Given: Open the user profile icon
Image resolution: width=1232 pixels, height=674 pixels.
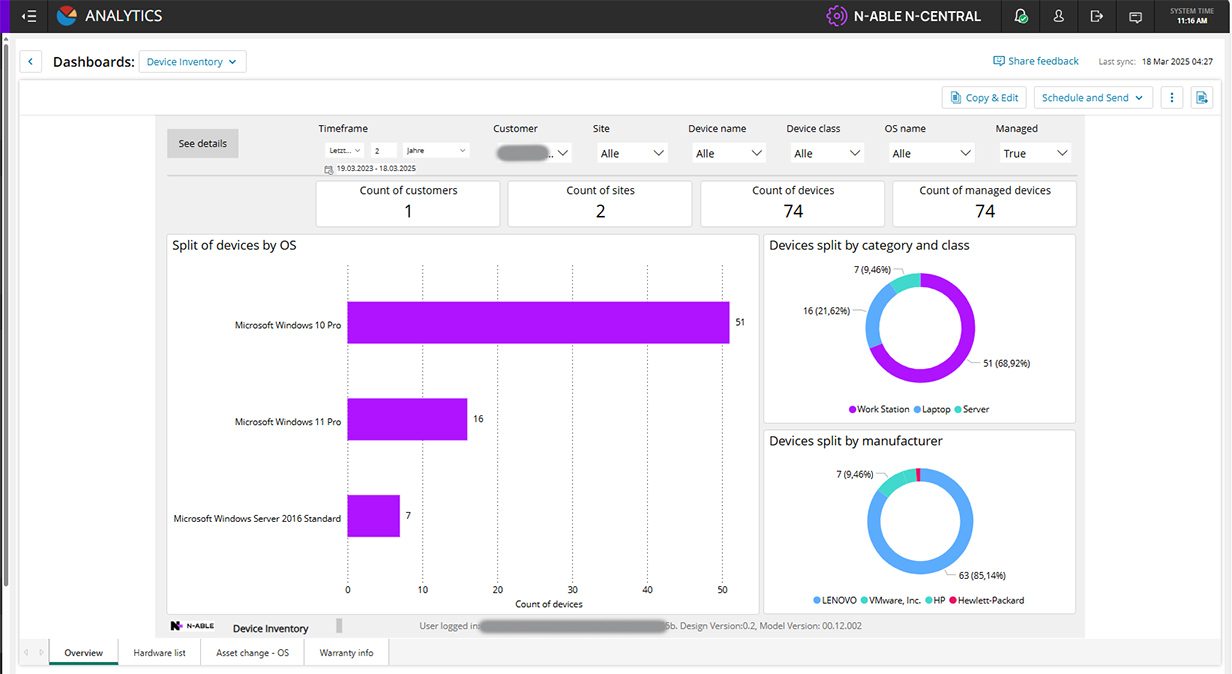Looking at the screenshot, I should pos(1058,16).
